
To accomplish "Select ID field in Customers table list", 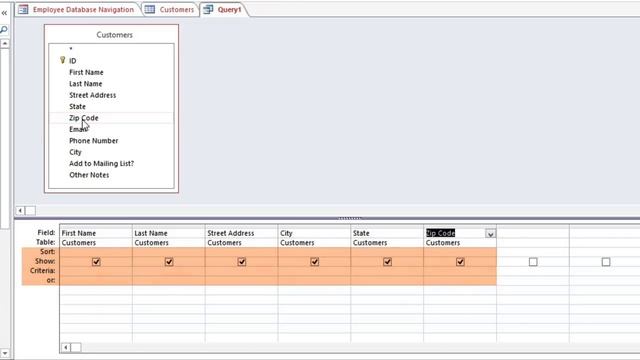I will tap(73, 61).
